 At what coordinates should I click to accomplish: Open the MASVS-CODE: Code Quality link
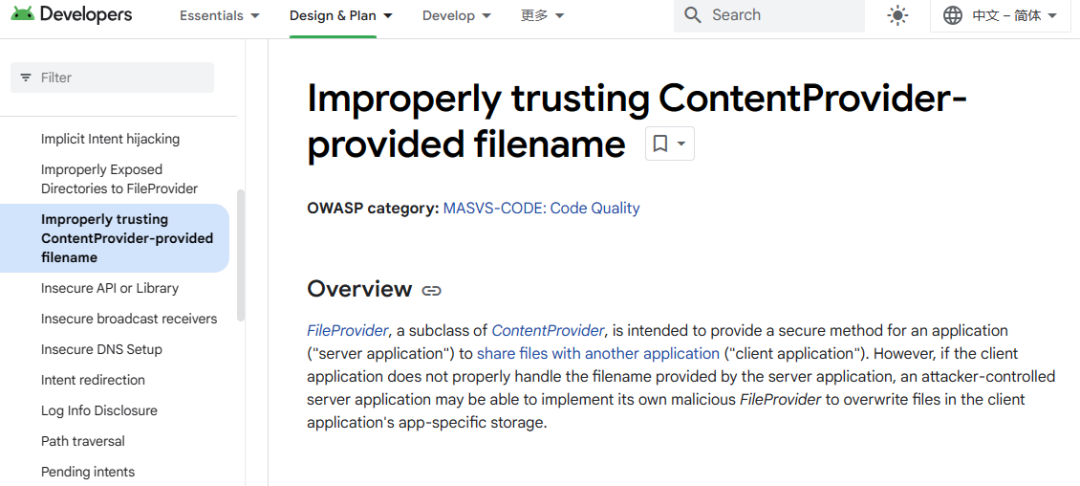(541, 208)
